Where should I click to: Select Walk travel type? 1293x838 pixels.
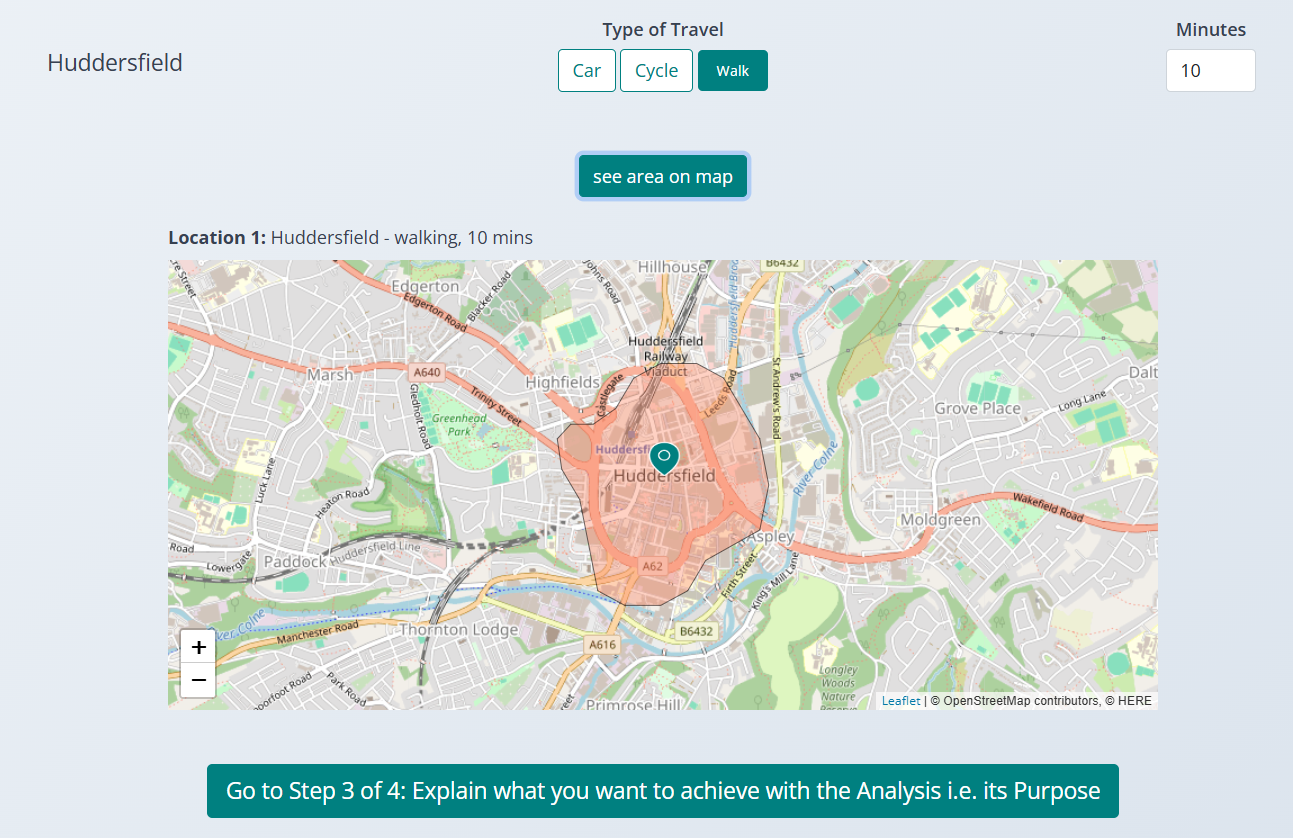[x=733, y=71]
